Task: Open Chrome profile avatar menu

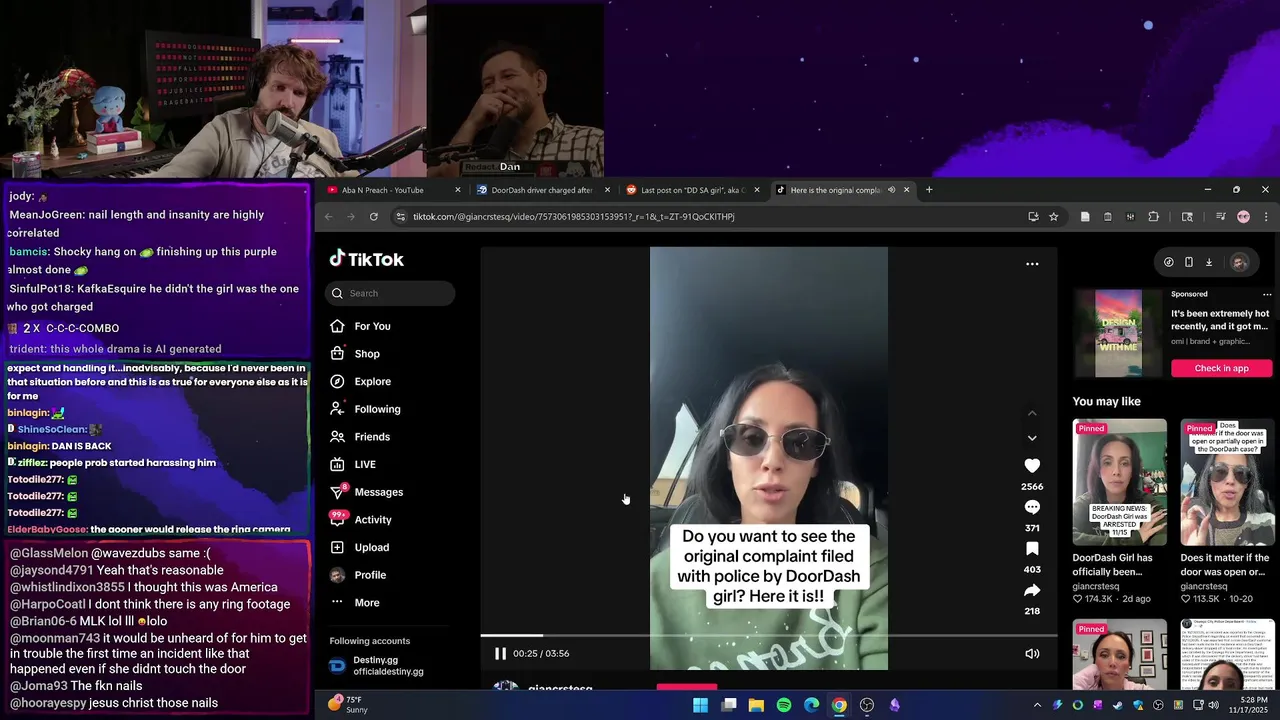Action: (x=1243, y=217)
